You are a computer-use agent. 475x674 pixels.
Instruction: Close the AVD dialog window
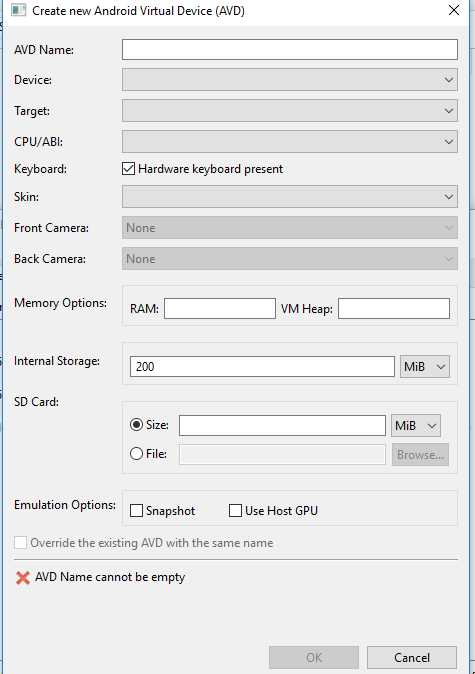pyautogui.click(x=454, y=10)
